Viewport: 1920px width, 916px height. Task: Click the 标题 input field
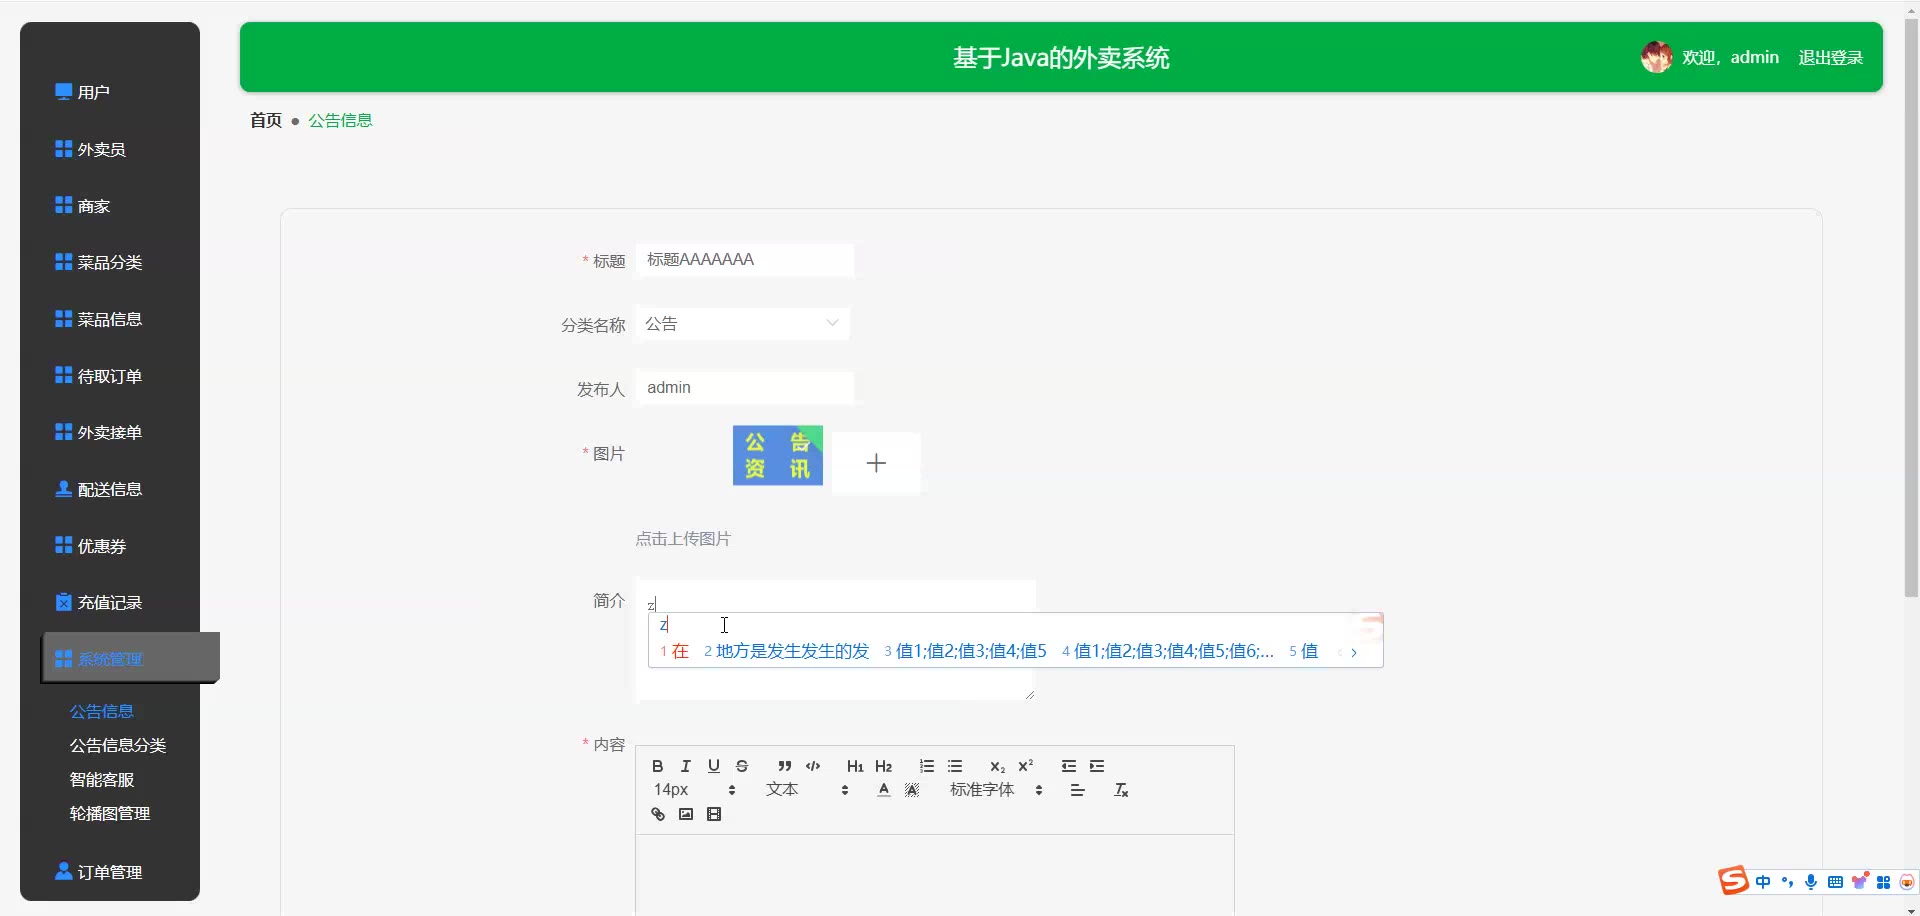745,260
